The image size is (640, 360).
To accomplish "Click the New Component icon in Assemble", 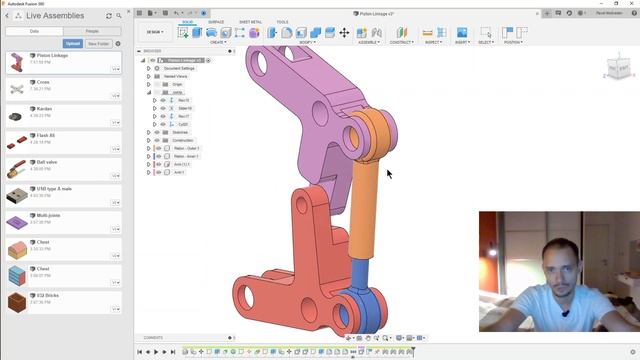I will 362,33.
